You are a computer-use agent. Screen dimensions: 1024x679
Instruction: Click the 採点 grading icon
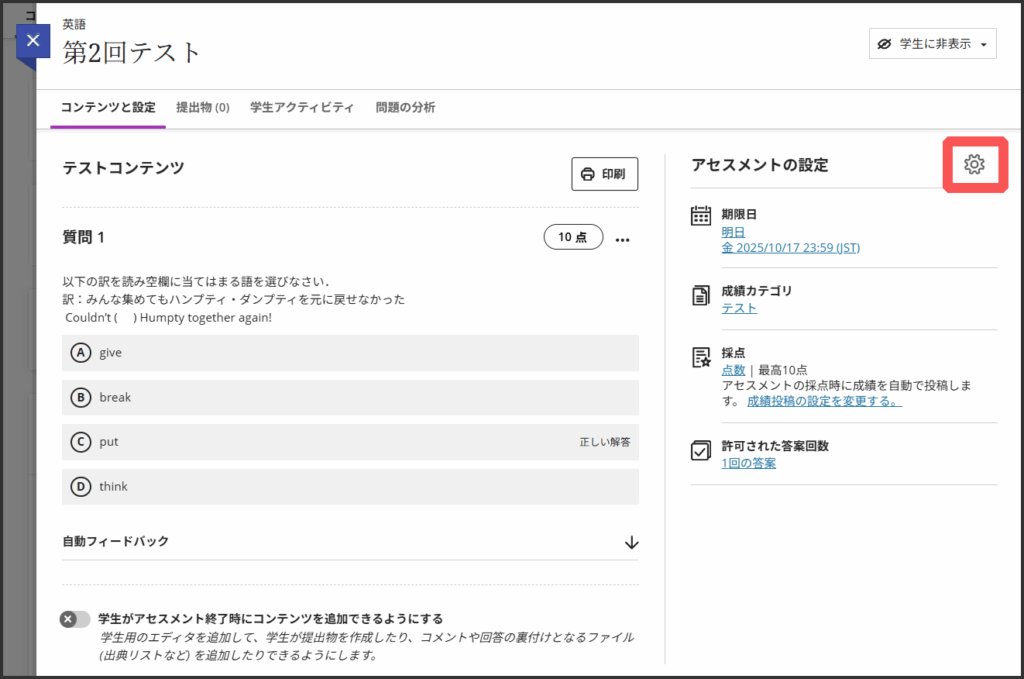click(x=701, y=358)
